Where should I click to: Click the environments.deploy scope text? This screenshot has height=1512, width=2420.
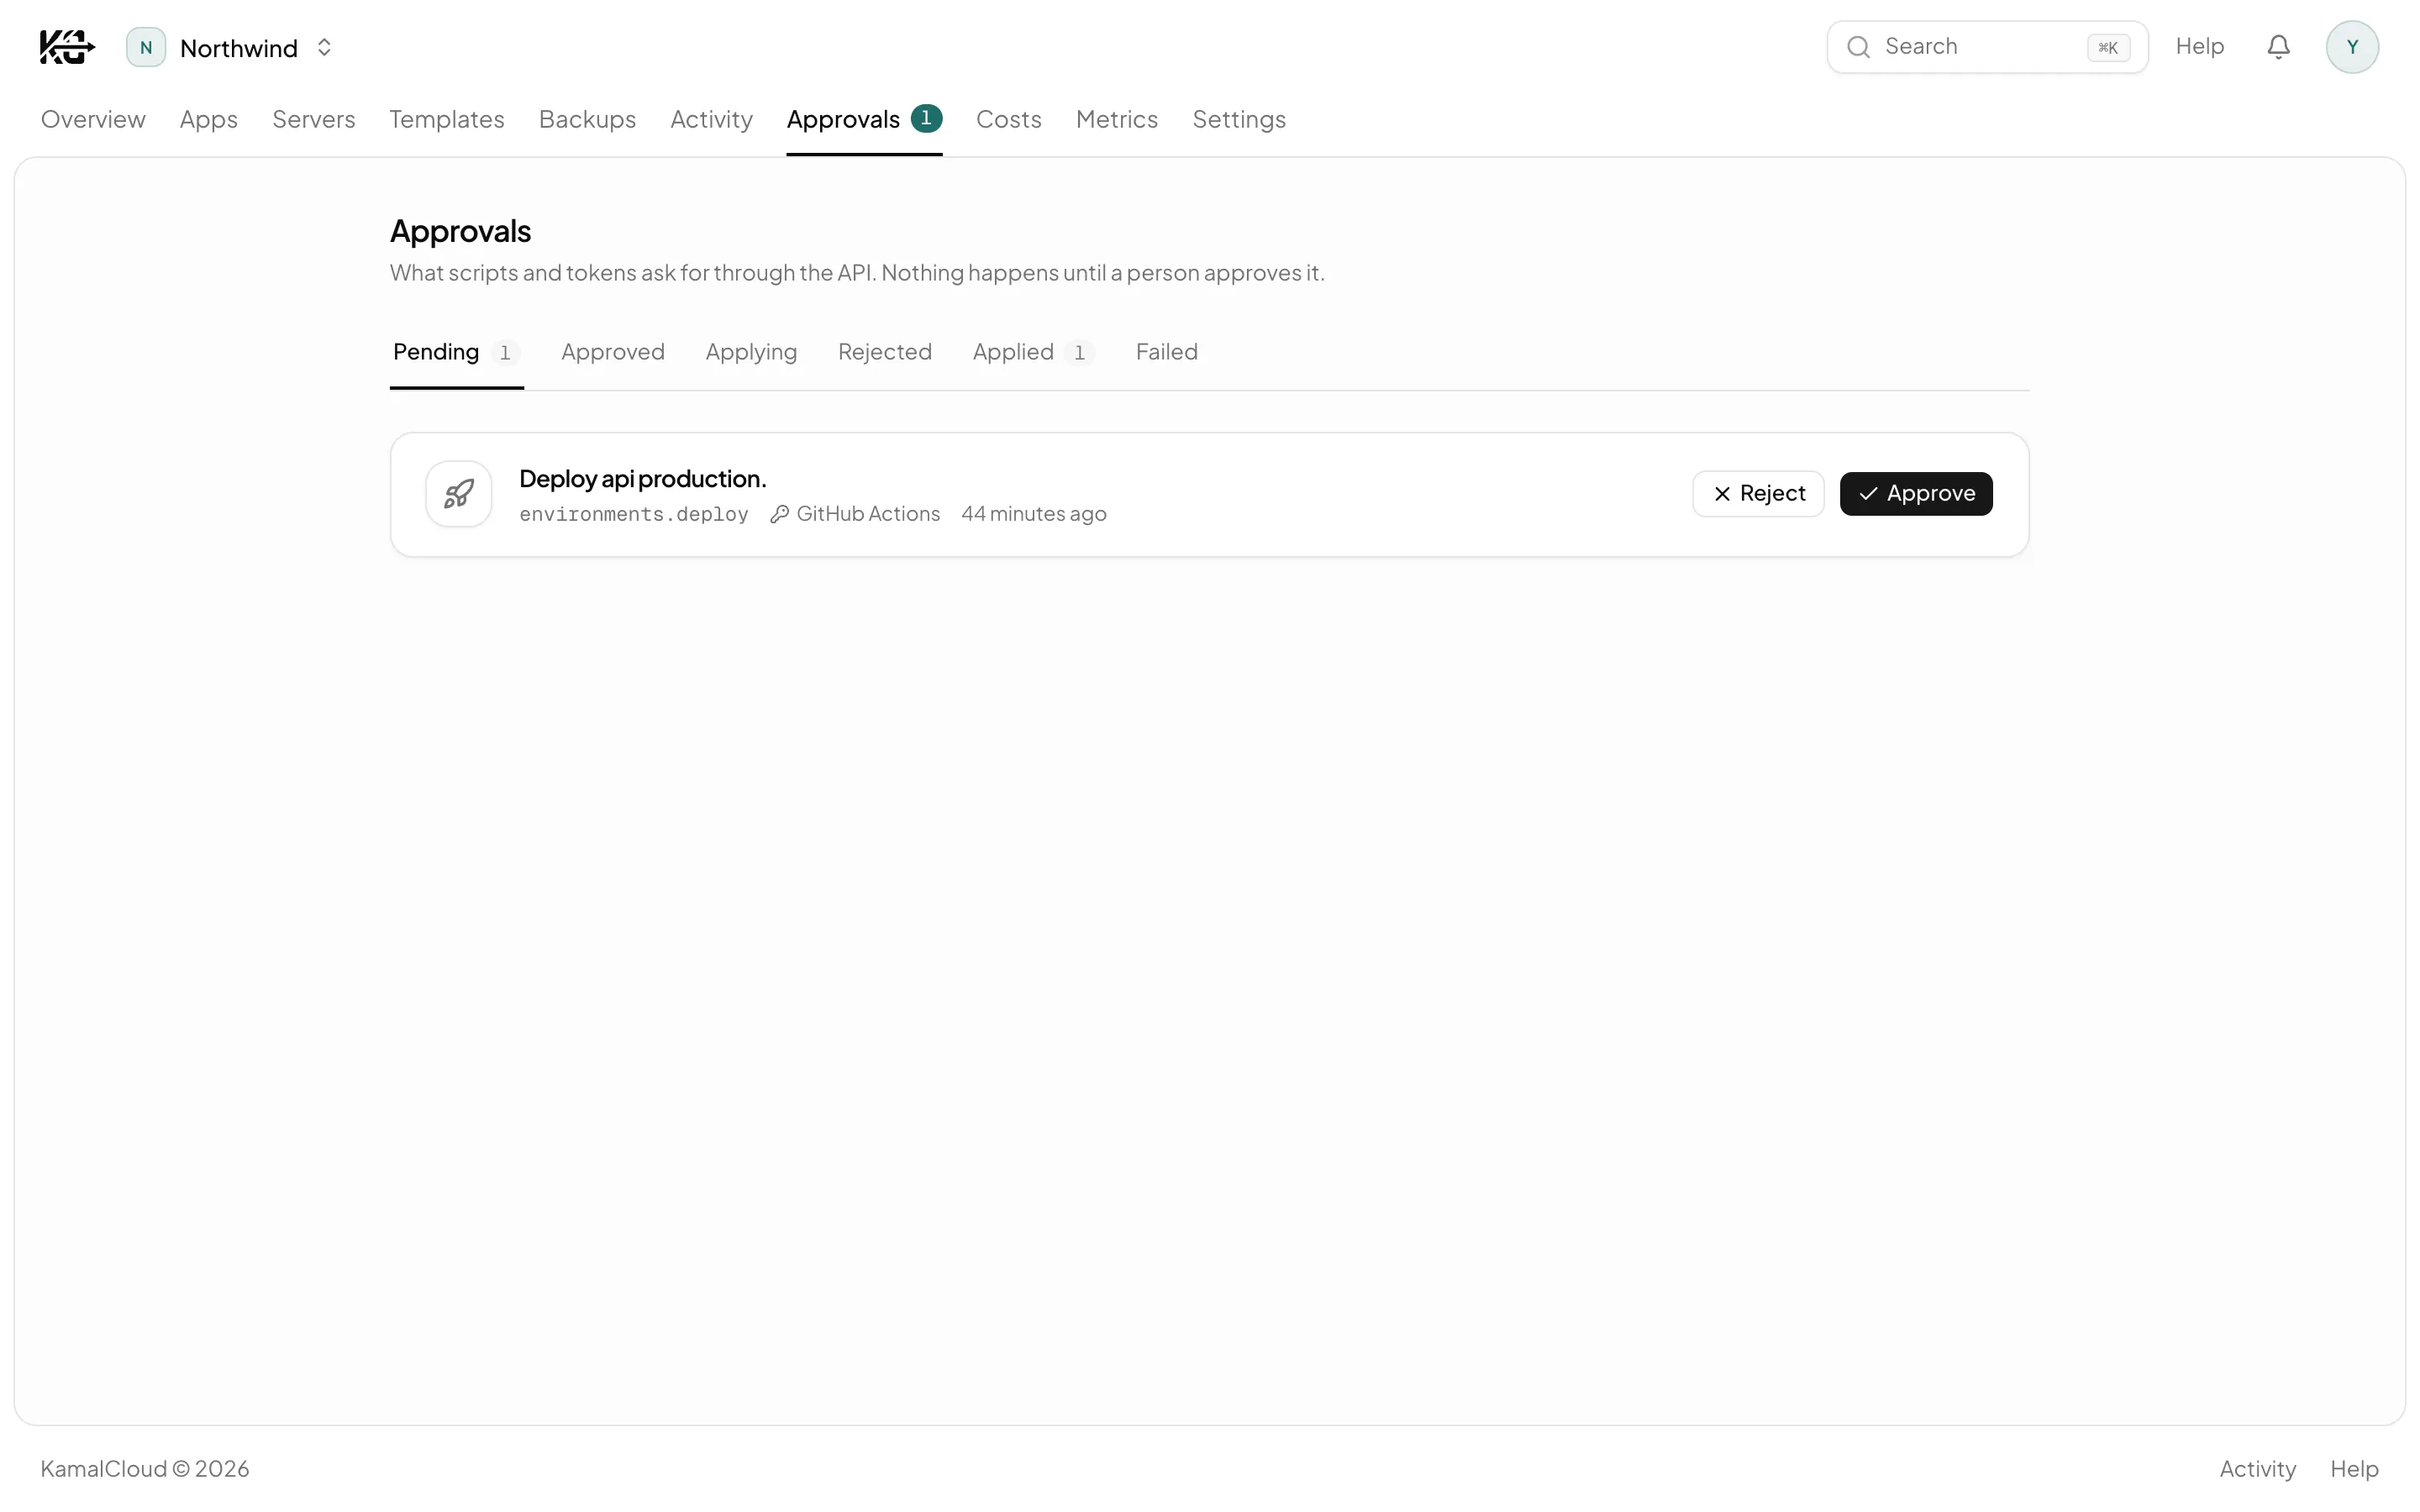click(x=633, y=514)
